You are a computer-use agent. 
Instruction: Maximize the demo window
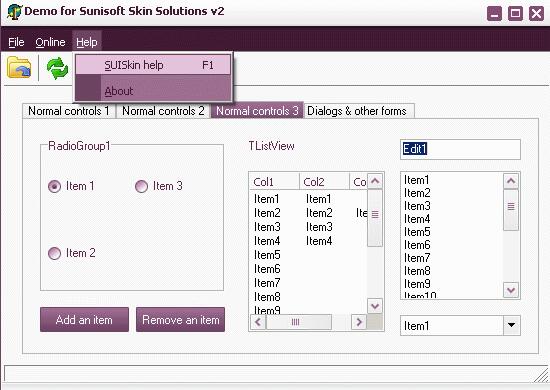[x=515, y=14]
